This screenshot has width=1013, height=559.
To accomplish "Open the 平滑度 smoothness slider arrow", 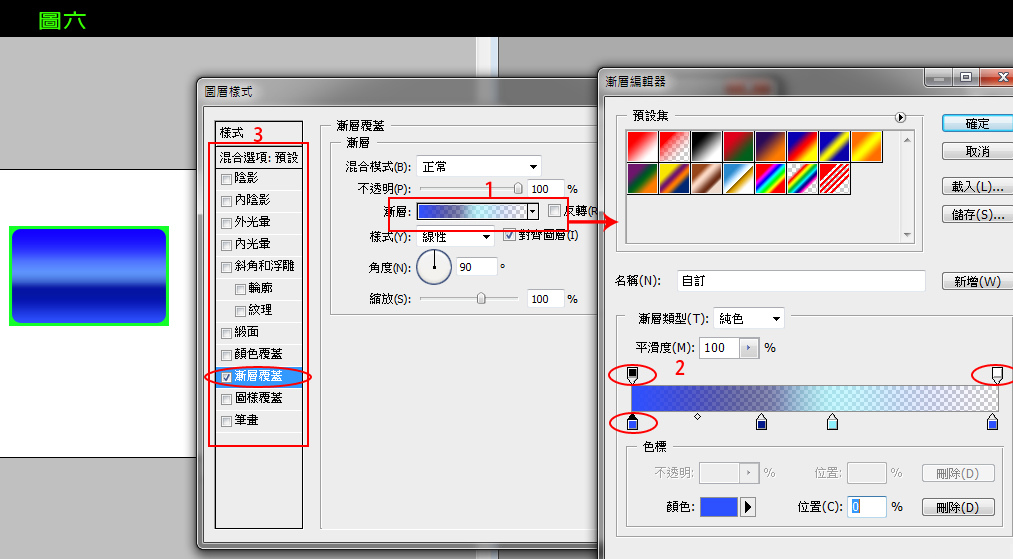I will pyautogui.click(x=749, y=348).
